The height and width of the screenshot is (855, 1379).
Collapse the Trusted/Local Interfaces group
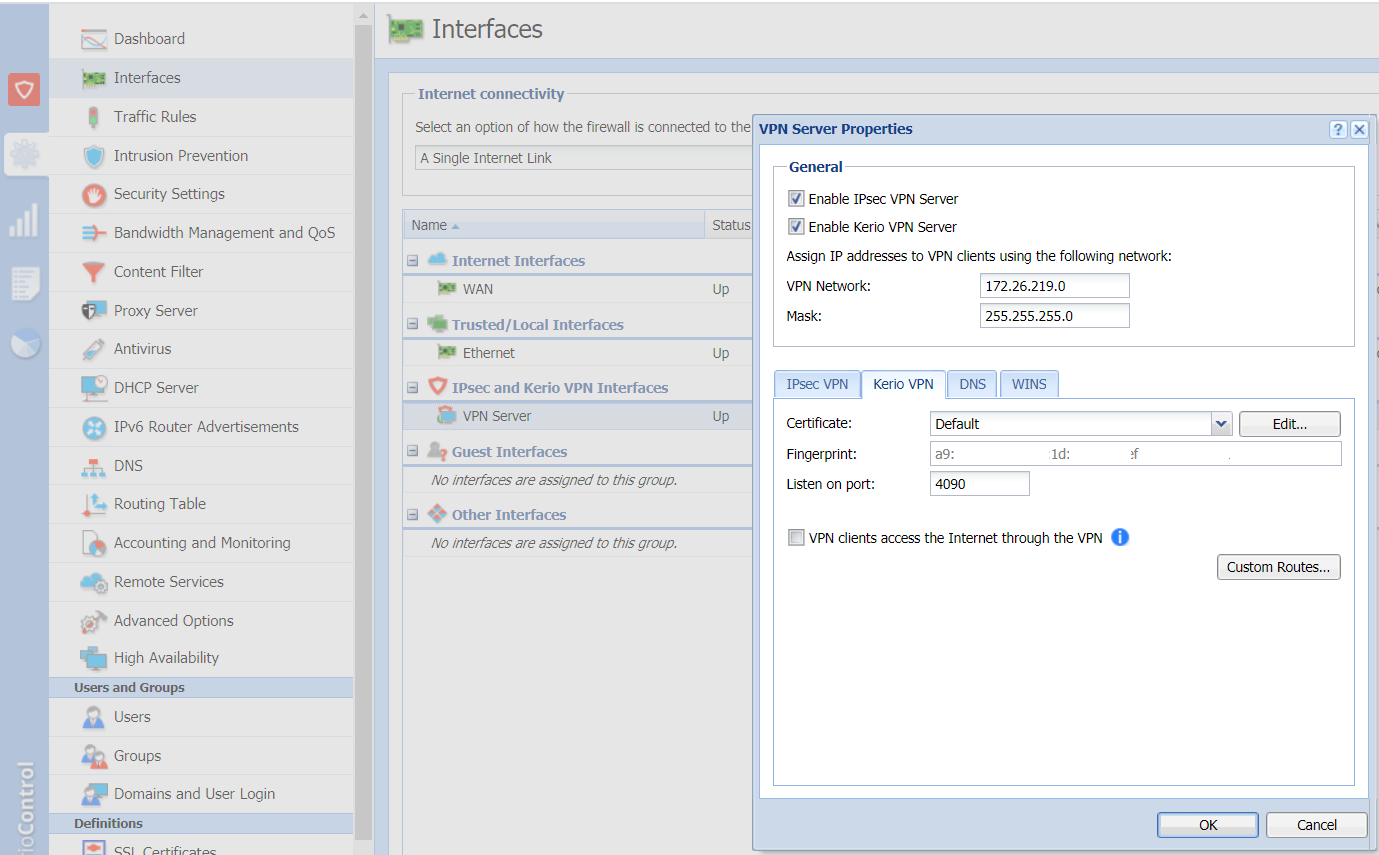(x=412, y=325)
